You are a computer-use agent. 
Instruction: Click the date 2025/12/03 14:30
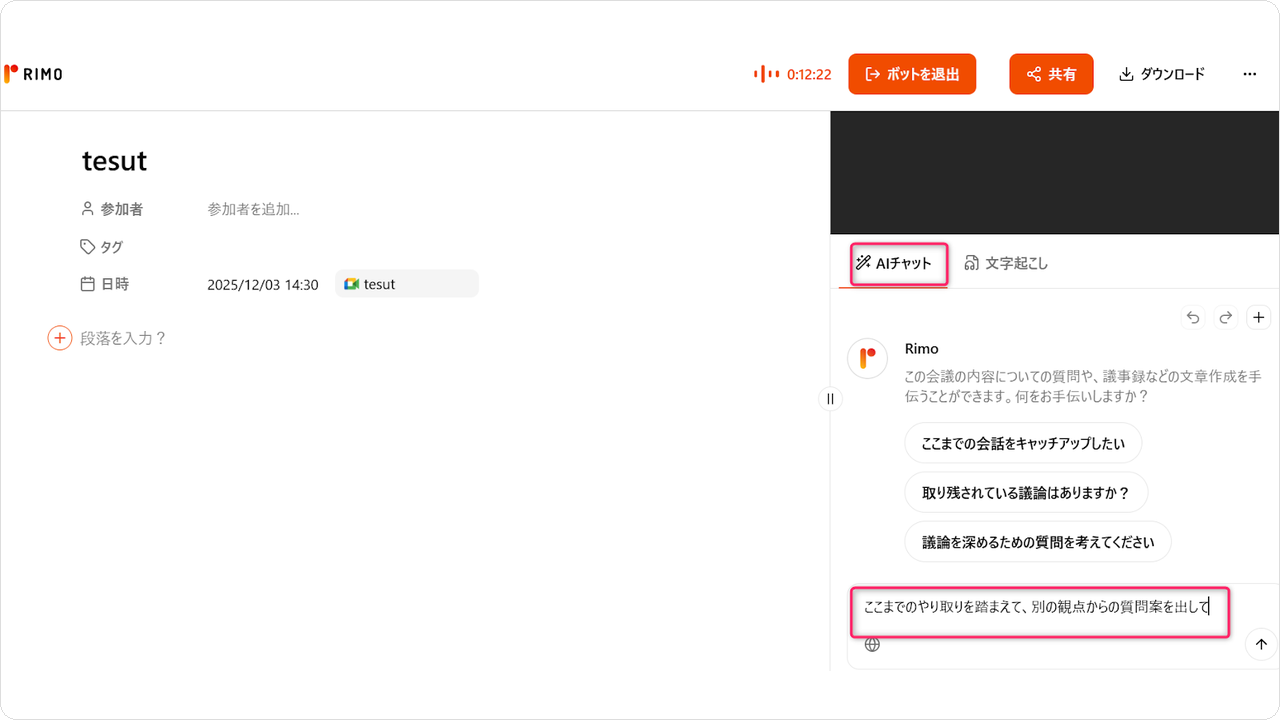(x=263, y=284)
